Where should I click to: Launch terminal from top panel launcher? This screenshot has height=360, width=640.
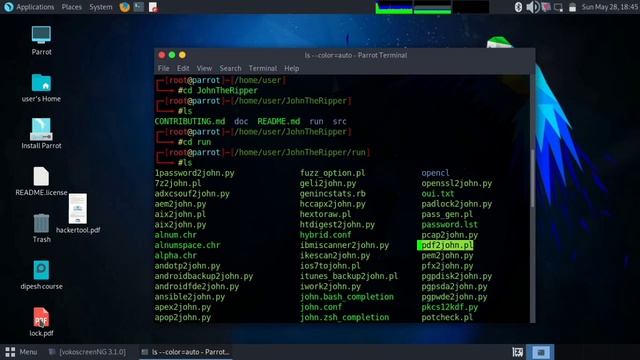[139, 7]
